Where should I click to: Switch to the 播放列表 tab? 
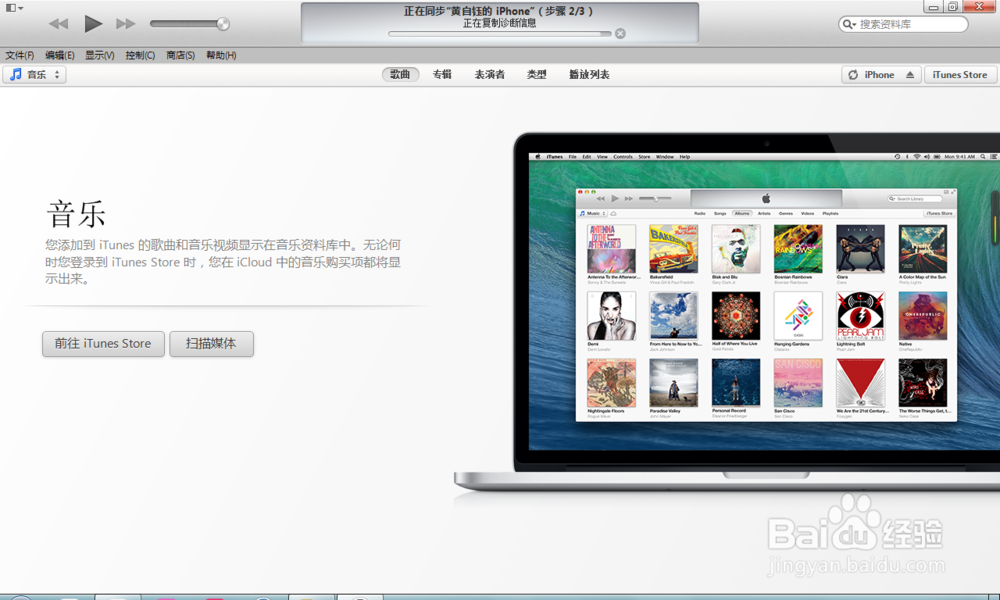tap(589, 75)
